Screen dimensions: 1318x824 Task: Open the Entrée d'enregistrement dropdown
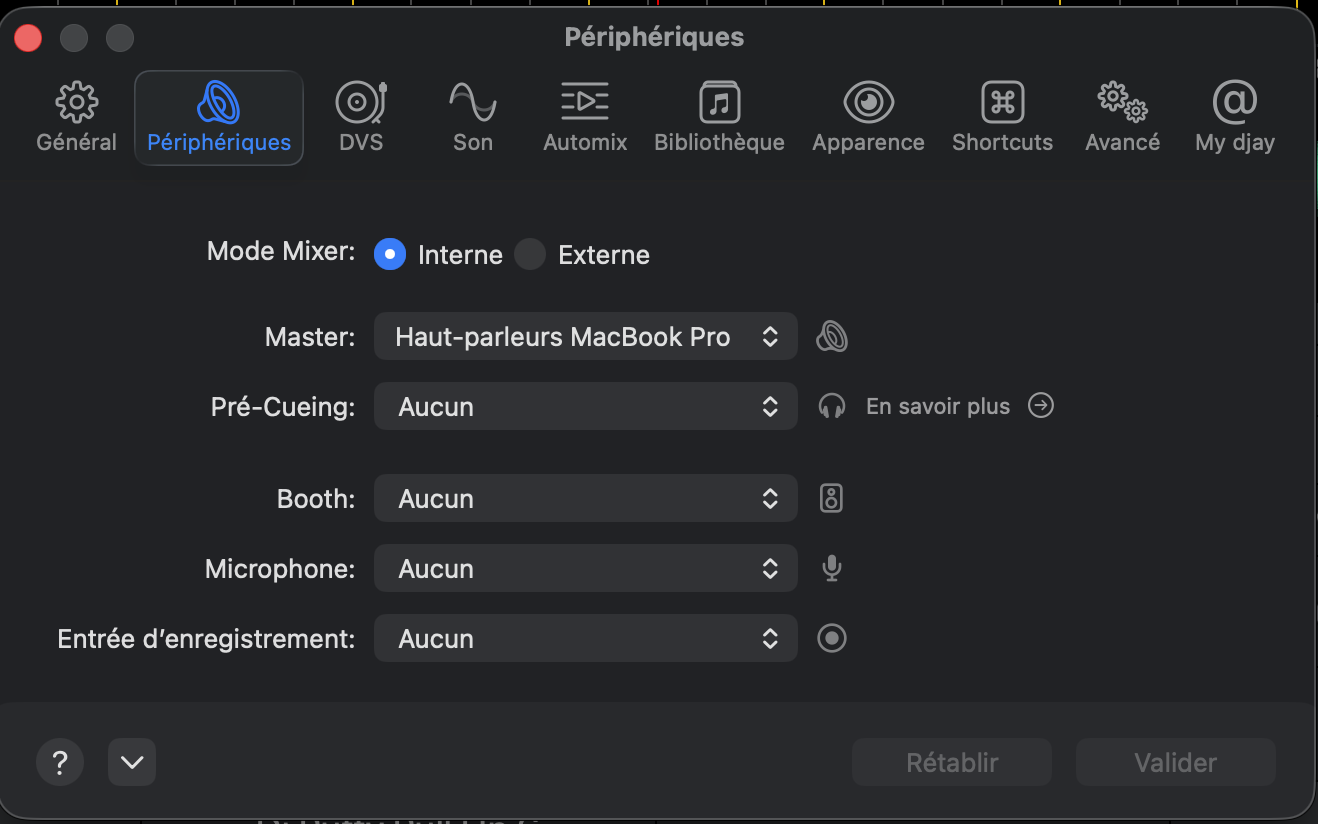click(585, 639)
